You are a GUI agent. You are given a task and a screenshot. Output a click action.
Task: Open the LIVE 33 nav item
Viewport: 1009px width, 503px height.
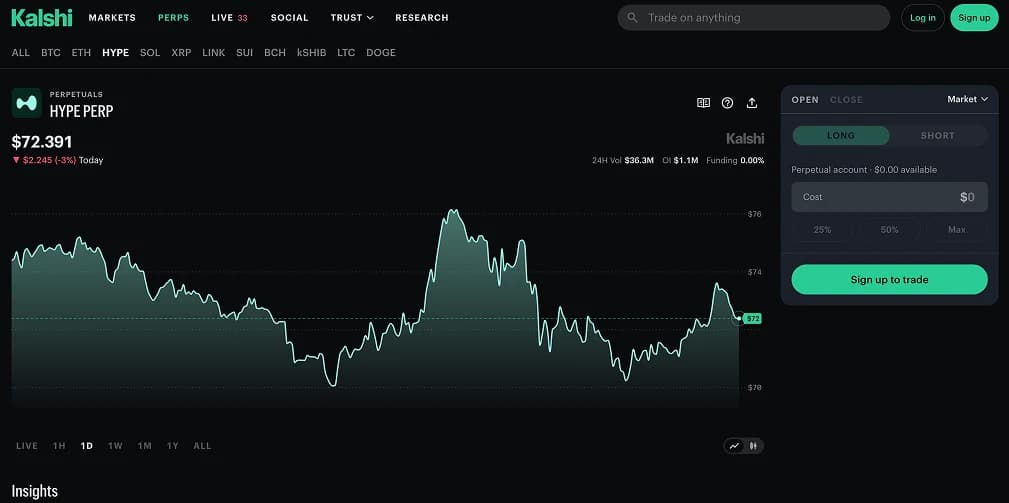tap(229, 18)
